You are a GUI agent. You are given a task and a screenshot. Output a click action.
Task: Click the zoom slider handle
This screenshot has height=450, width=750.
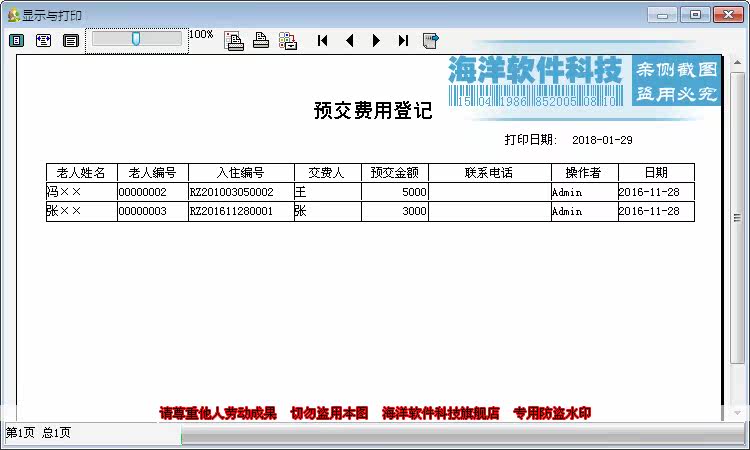tap(136, 38)
